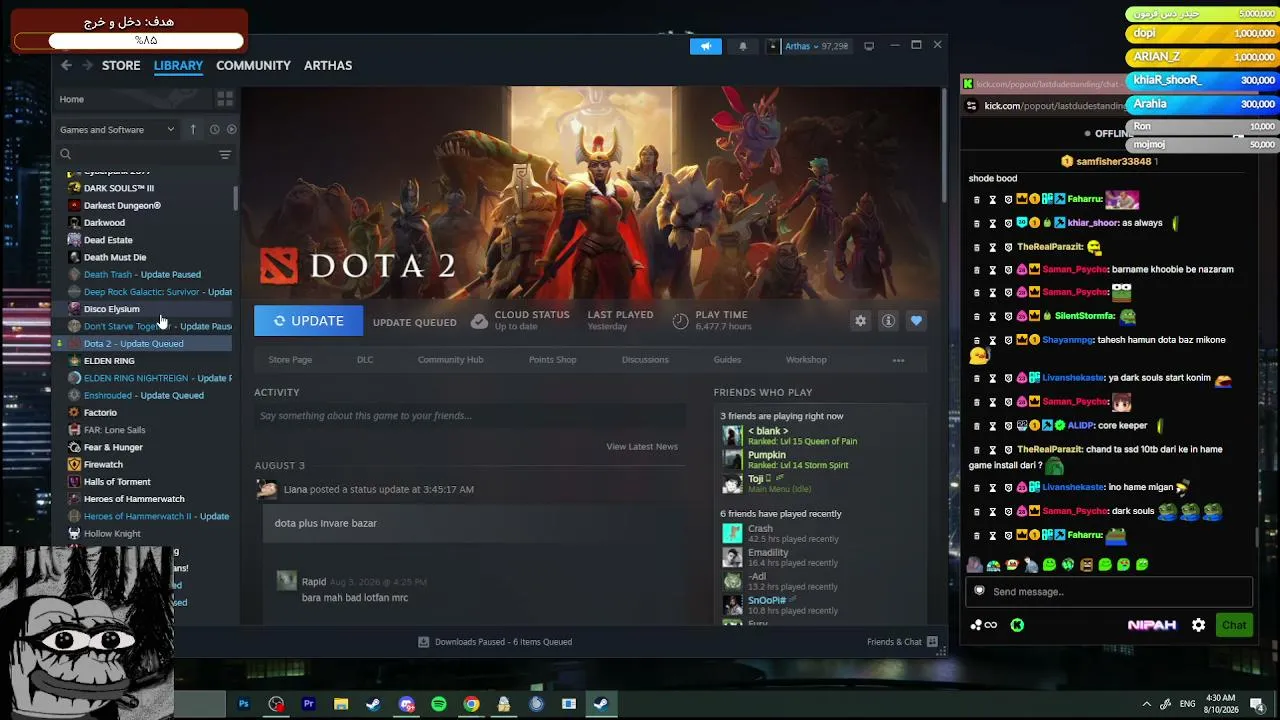Open Downloads Paused status bar entry
Screen dimensions: 1280x720
[x=495, y=642]
